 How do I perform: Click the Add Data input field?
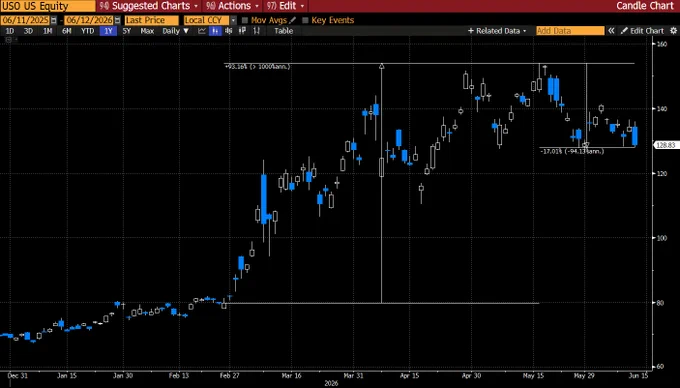(570, 31)
